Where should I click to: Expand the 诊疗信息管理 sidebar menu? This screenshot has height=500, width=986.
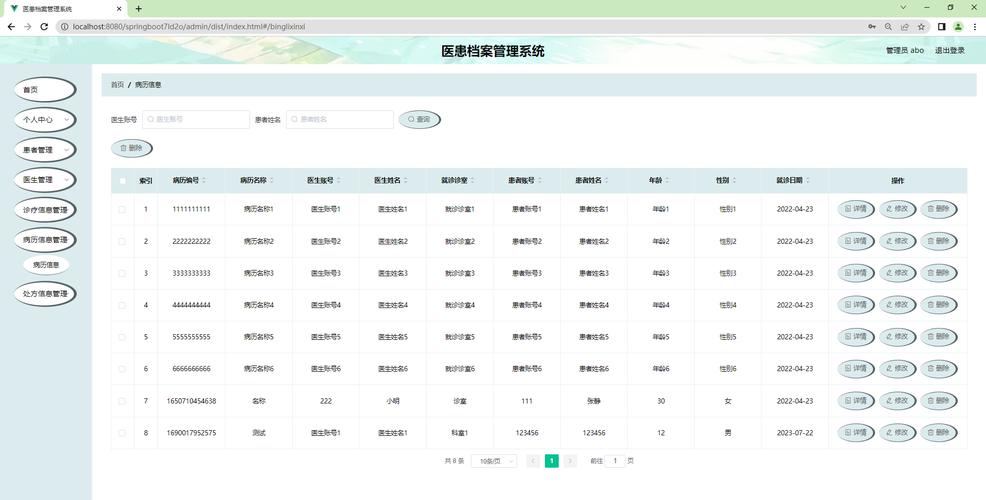point(45,209)
